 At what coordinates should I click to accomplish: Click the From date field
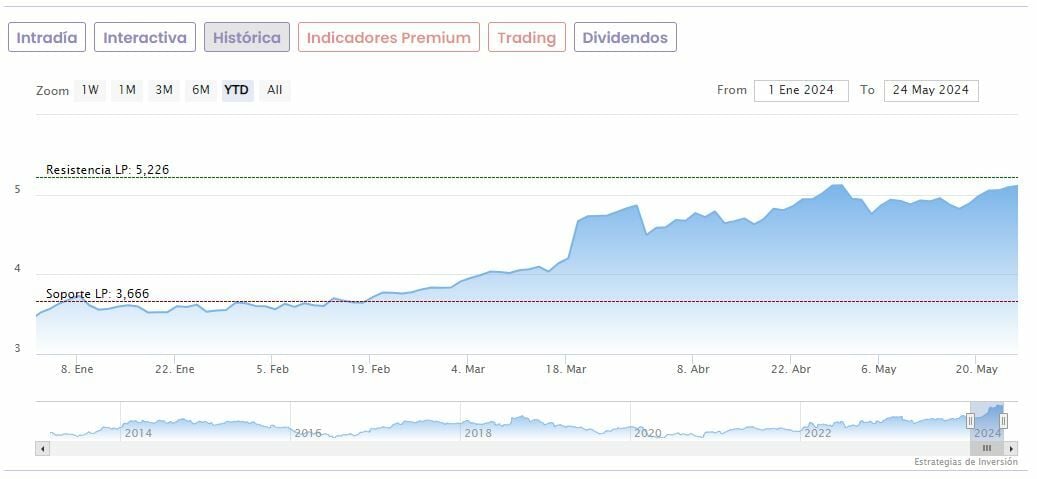[x=801, y=90]
